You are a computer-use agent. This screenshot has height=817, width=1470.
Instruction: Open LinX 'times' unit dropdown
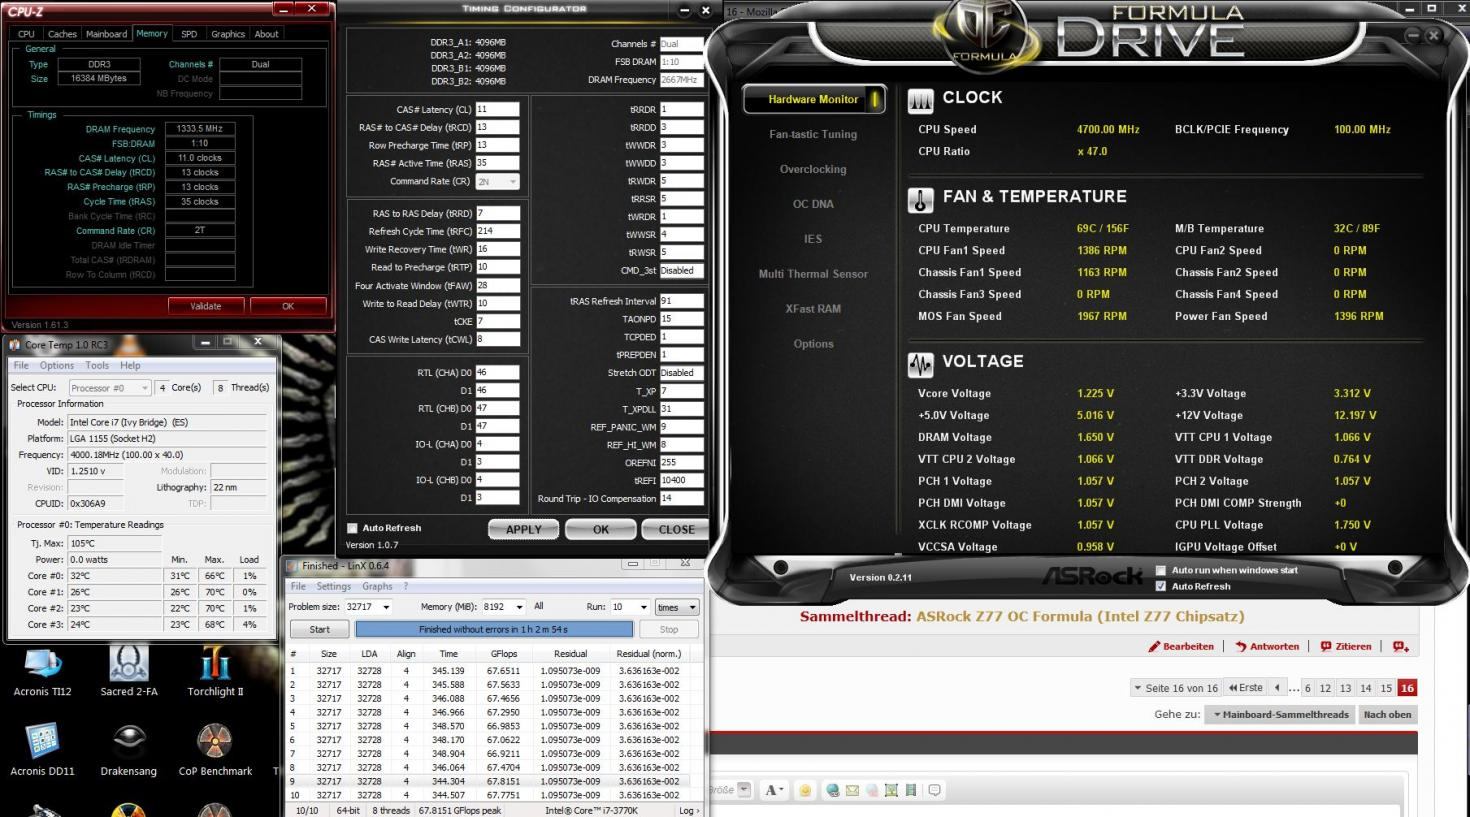point(677,607)
